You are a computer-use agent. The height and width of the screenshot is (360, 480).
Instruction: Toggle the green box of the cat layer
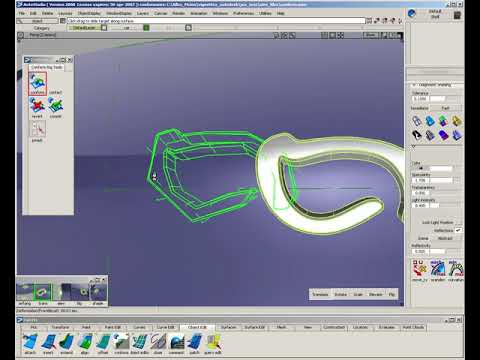pos(146,28)
